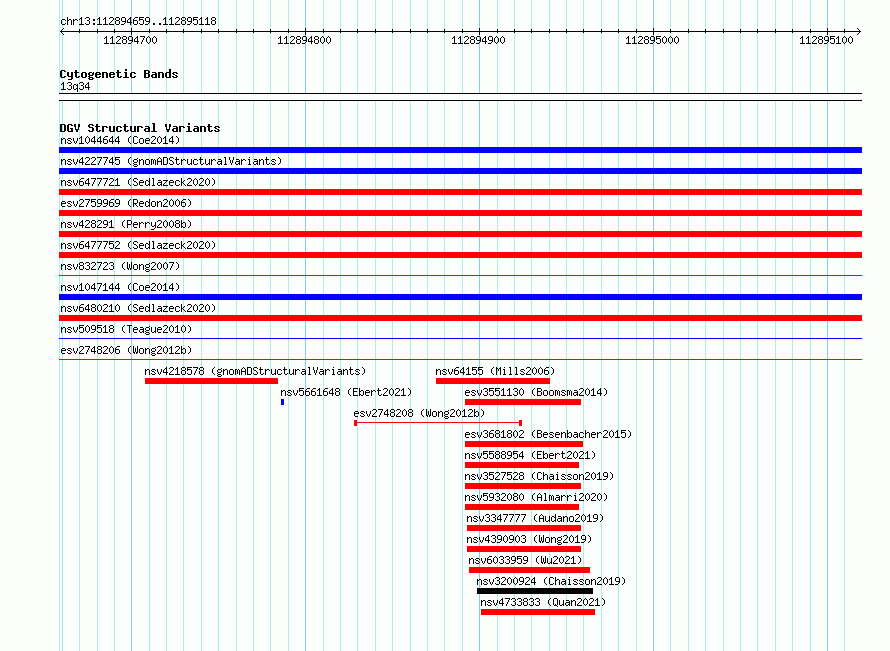Click the 112895000 ruler position
This screenshot has height=651, width=890.
click(x=652, y=40)
